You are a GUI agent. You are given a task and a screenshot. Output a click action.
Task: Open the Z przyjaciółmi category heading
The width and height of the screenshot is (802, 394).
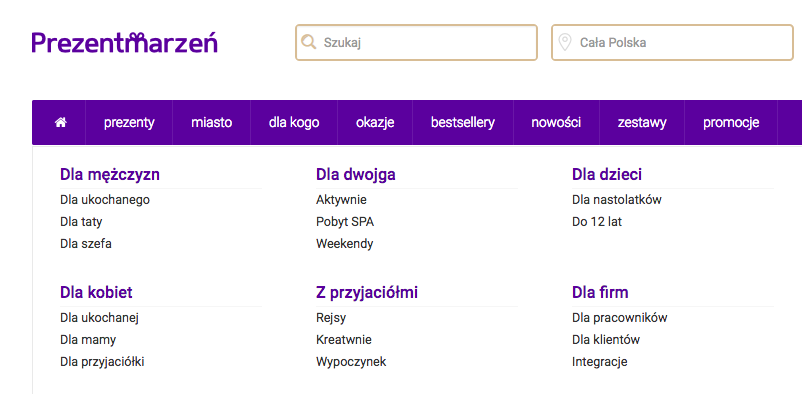pyautogui.click(x=367, y=293)
